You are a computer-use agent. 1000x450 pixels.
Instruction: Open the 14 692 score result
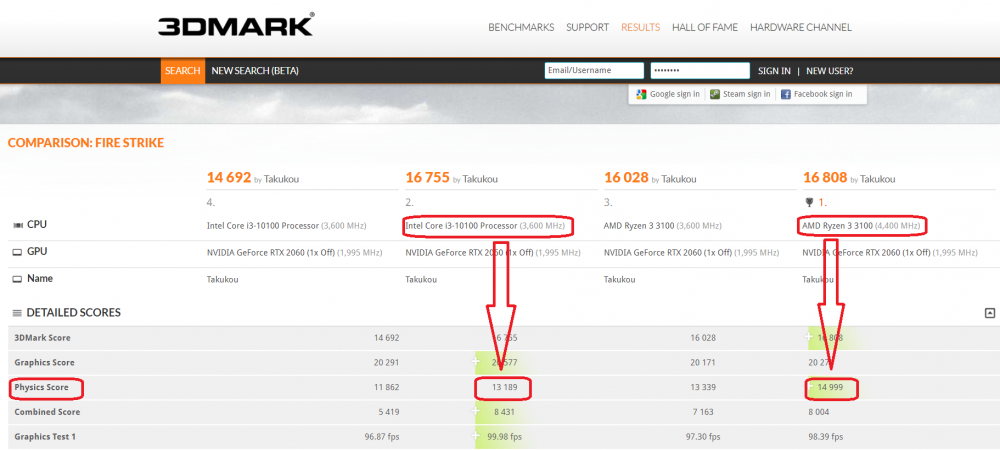(229, 178)
